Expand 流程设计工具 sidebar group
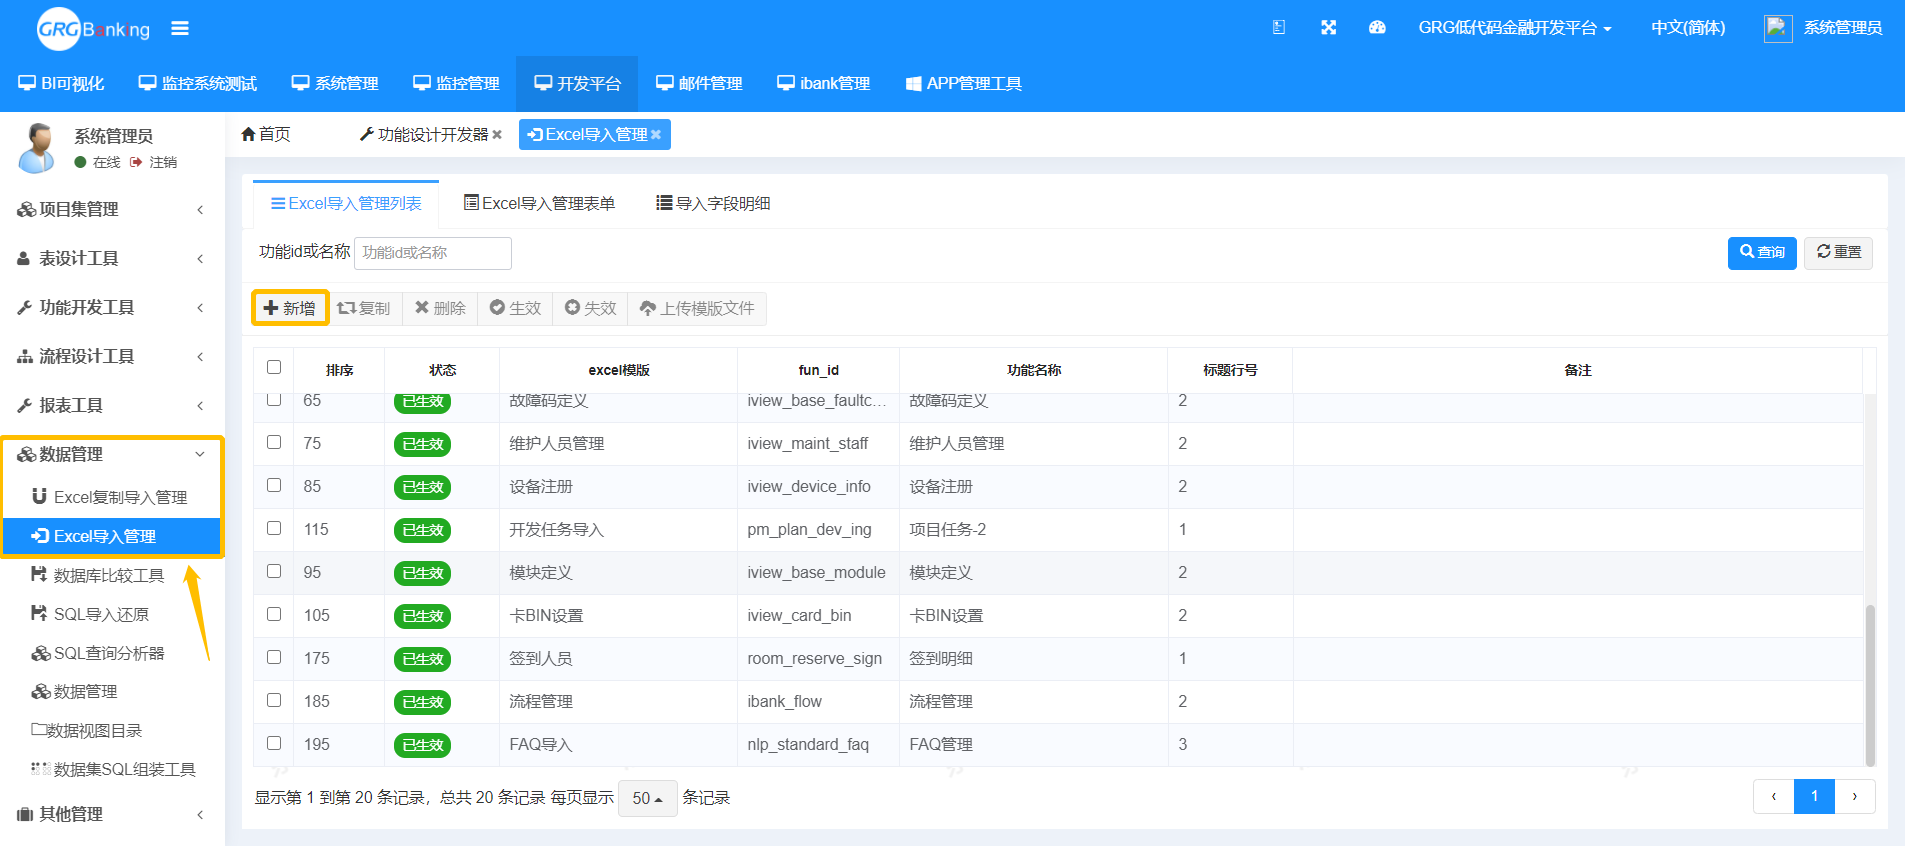 (x=112, y=356)
